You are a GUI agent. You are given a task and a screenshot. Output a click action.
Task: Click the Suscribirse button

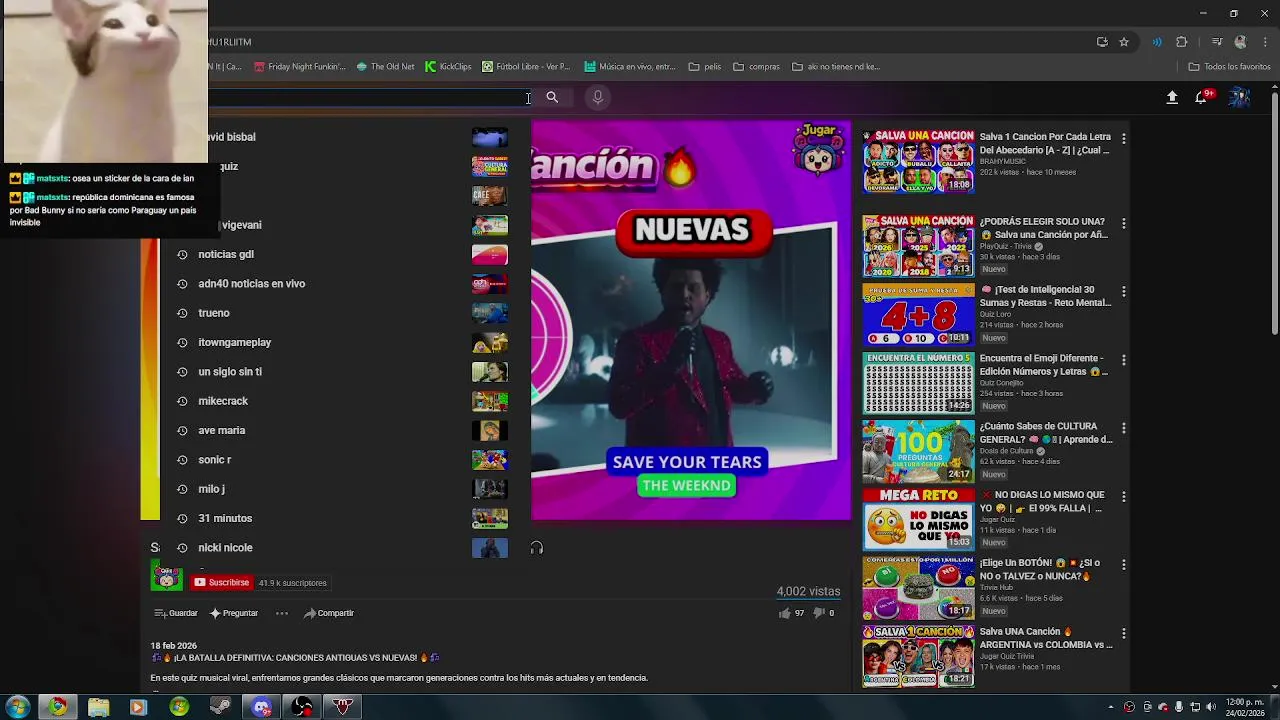(x=221, y=582)
